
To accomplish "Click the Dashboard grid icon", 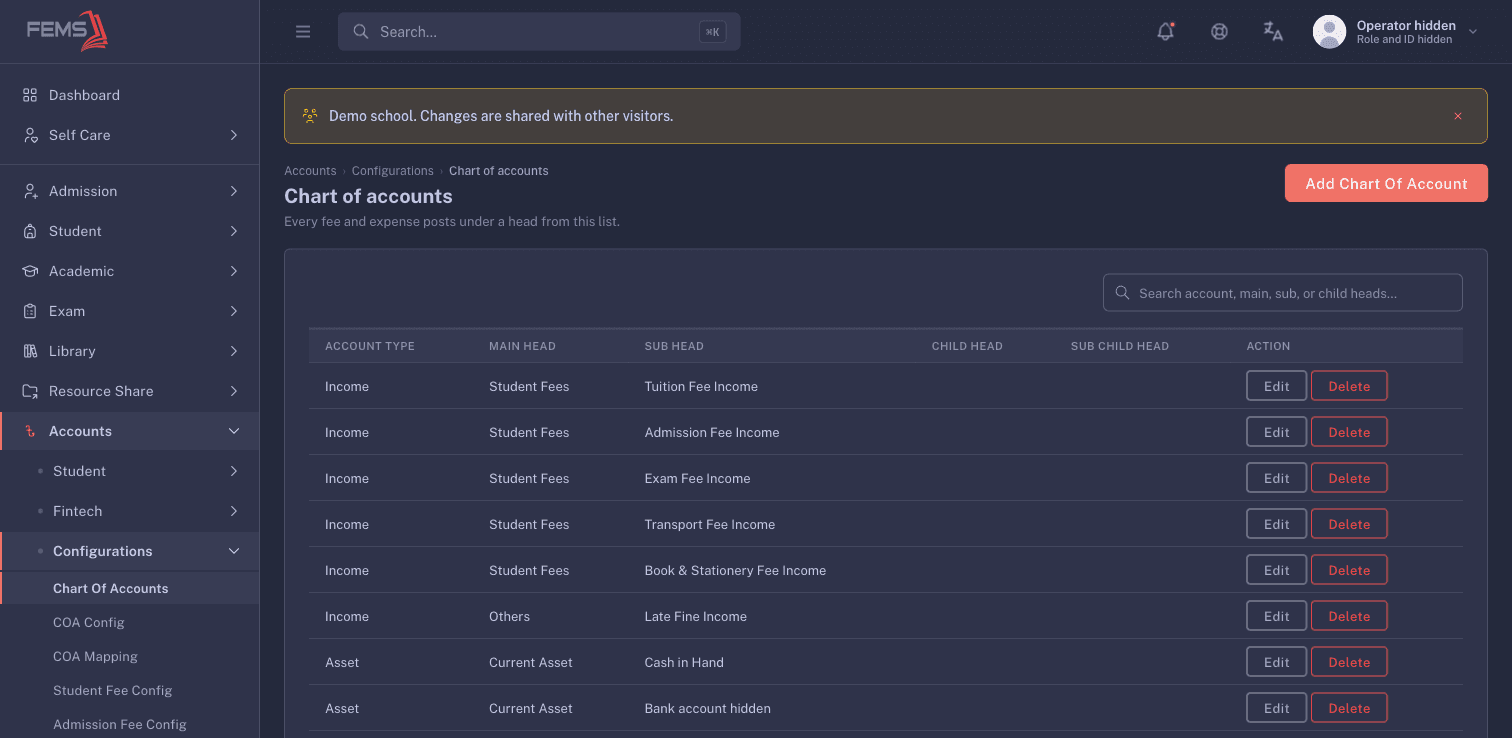I will pos(30,95).
